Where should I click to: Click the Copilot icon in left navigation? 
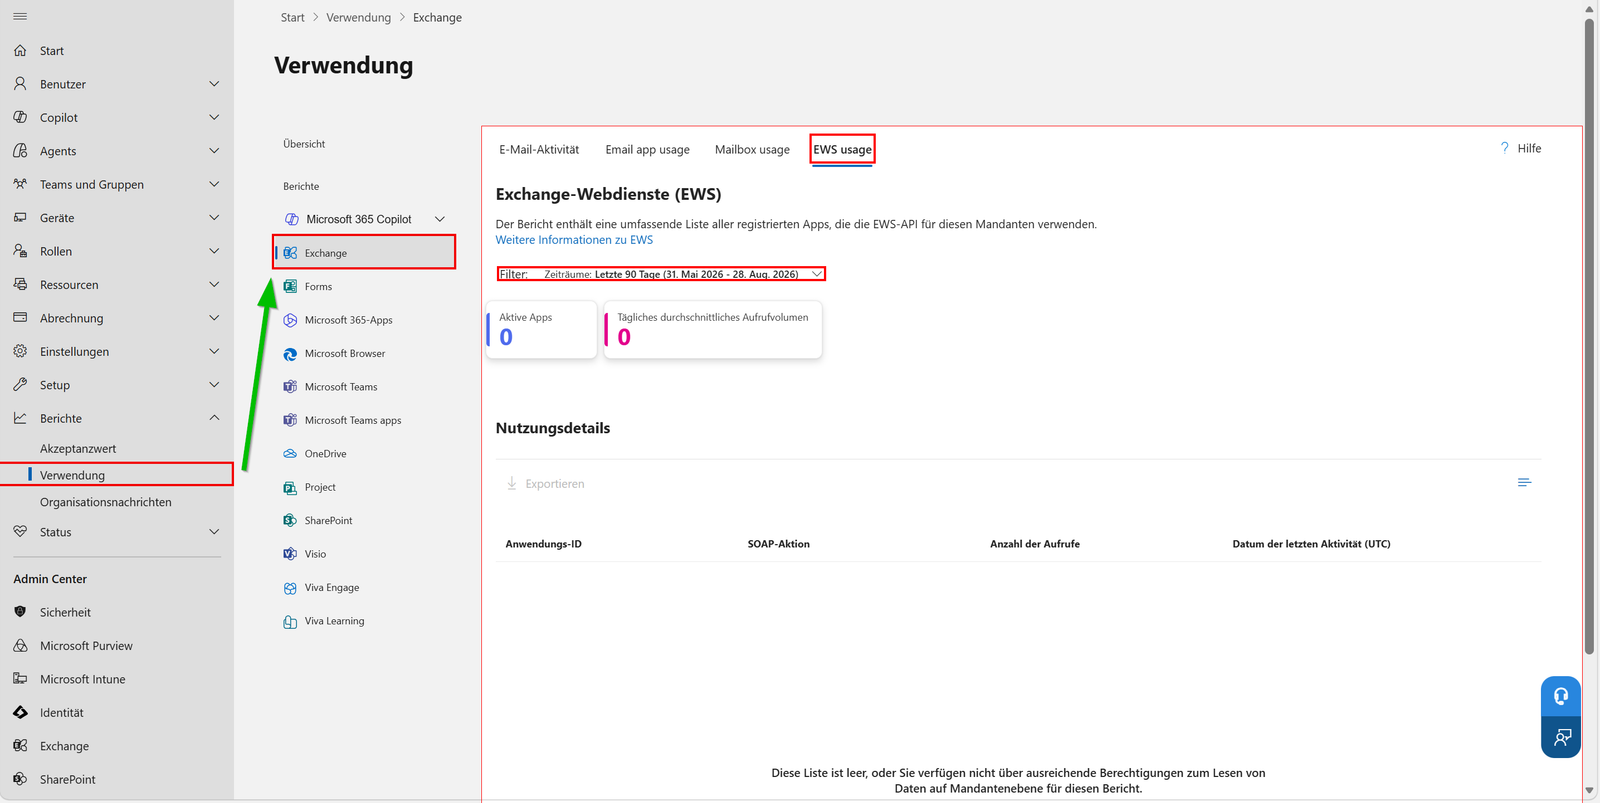[x=20, y=117]
